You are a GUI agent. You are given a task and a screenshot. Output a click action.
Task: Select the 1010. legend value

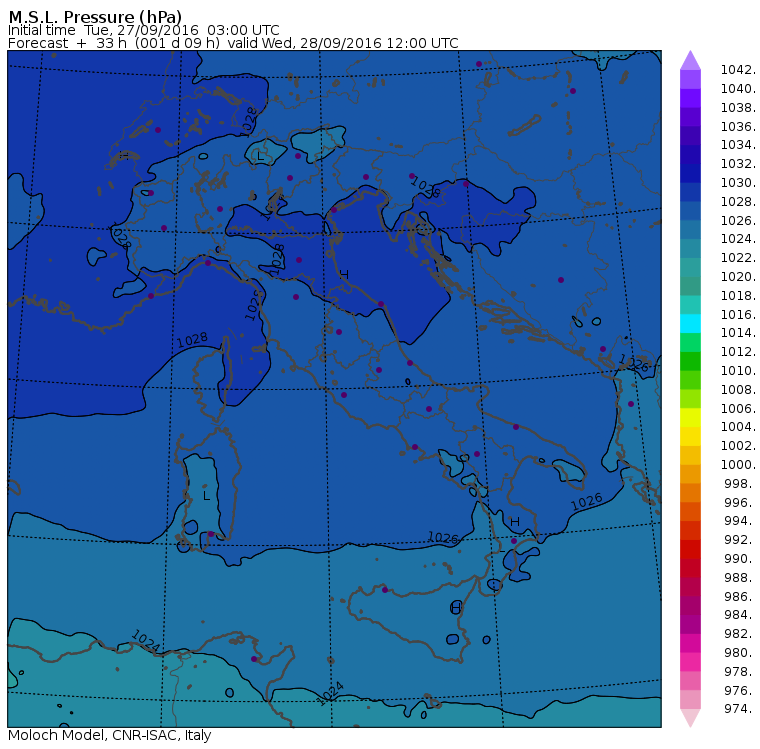[x=738, y=371]
